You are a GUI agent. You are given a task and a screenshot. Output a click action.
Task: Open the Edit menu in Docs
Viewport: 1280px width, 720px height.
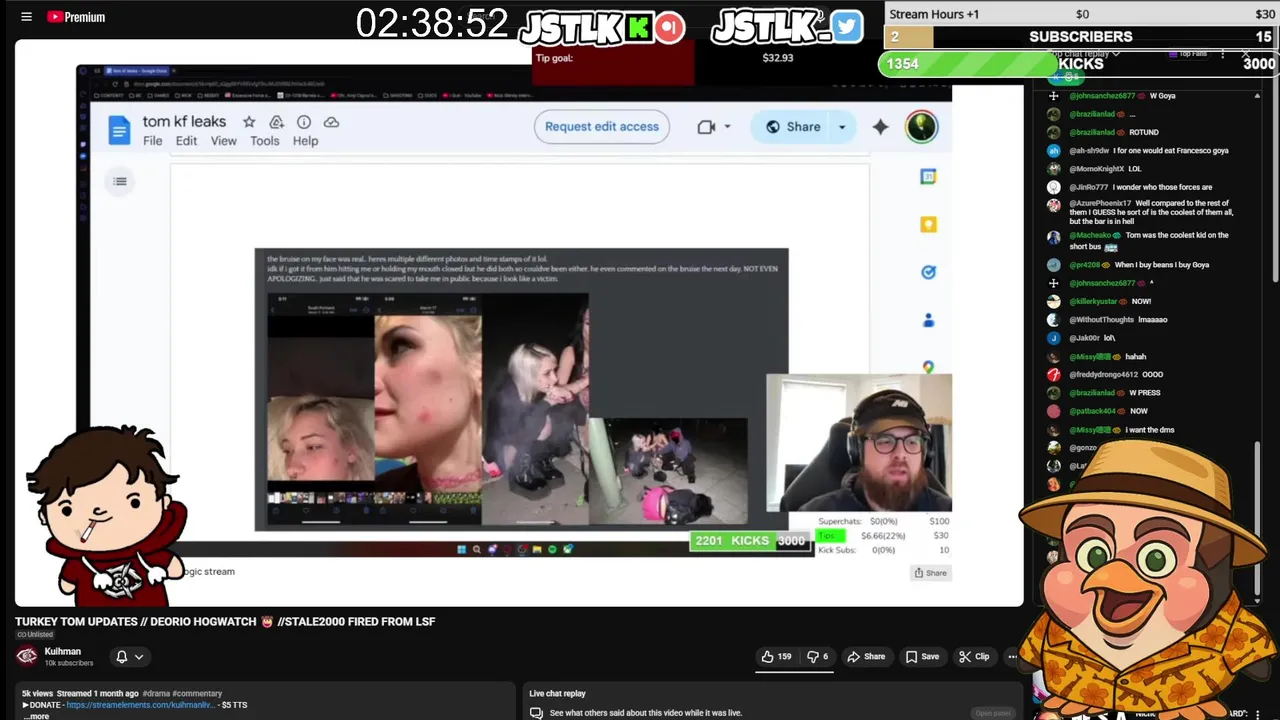tap(187, 141)
